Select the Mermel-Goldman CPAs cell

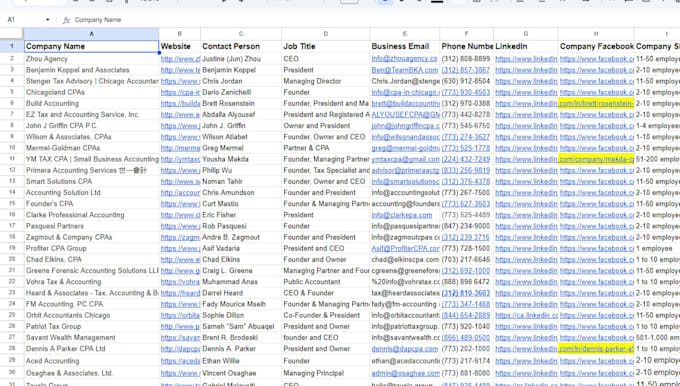click(91, 148)
